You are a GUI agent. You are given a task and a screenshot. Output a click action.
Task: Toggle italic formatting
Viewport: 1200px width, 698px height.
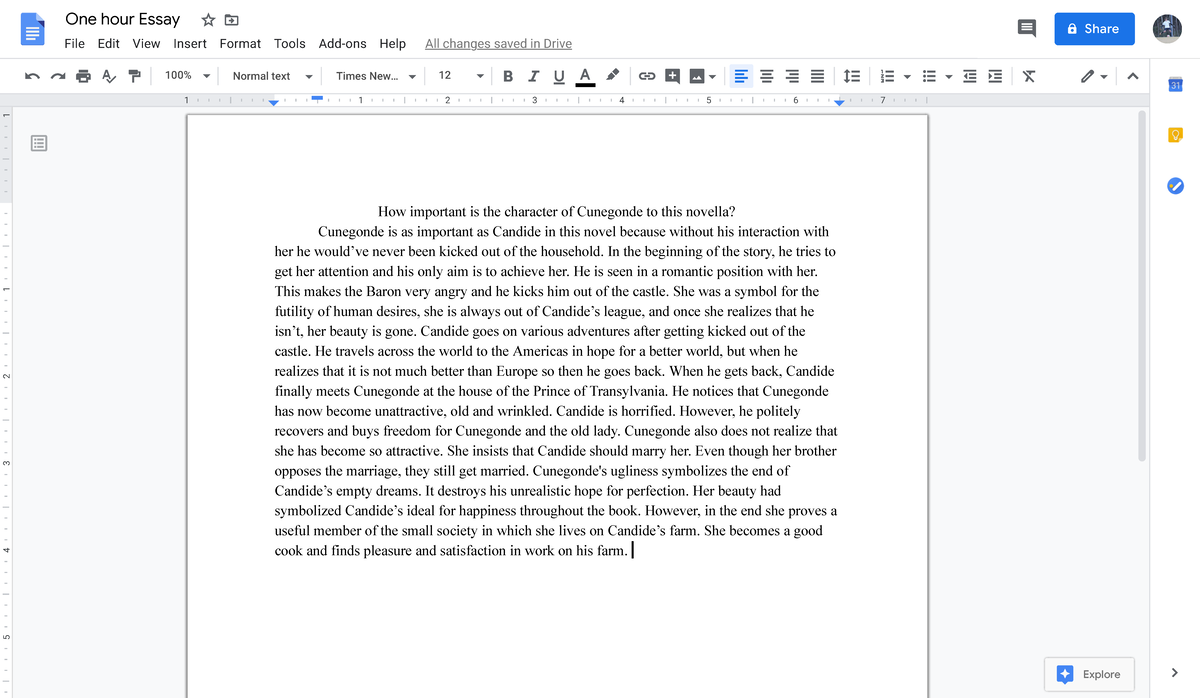(533, 75)
